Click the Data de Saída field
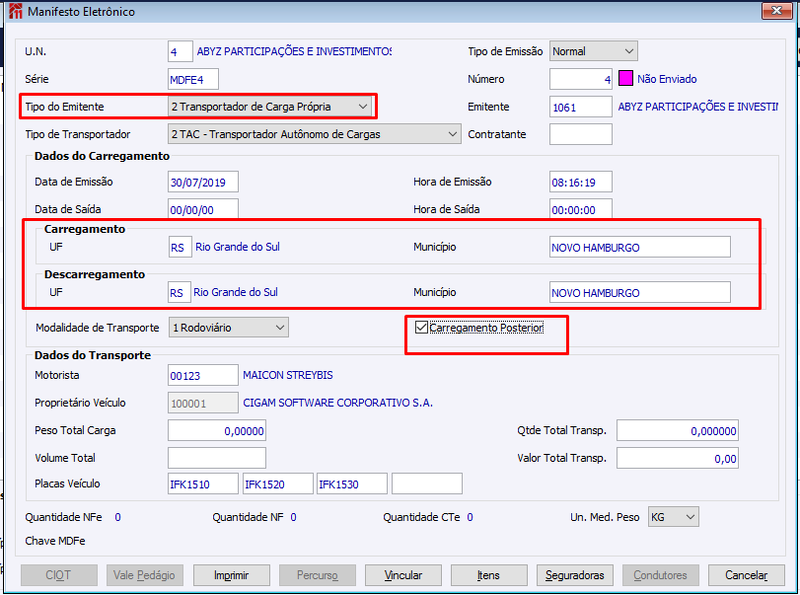Image resolution: width=800 pixels, height=595 pixels. tap(203, 209)
